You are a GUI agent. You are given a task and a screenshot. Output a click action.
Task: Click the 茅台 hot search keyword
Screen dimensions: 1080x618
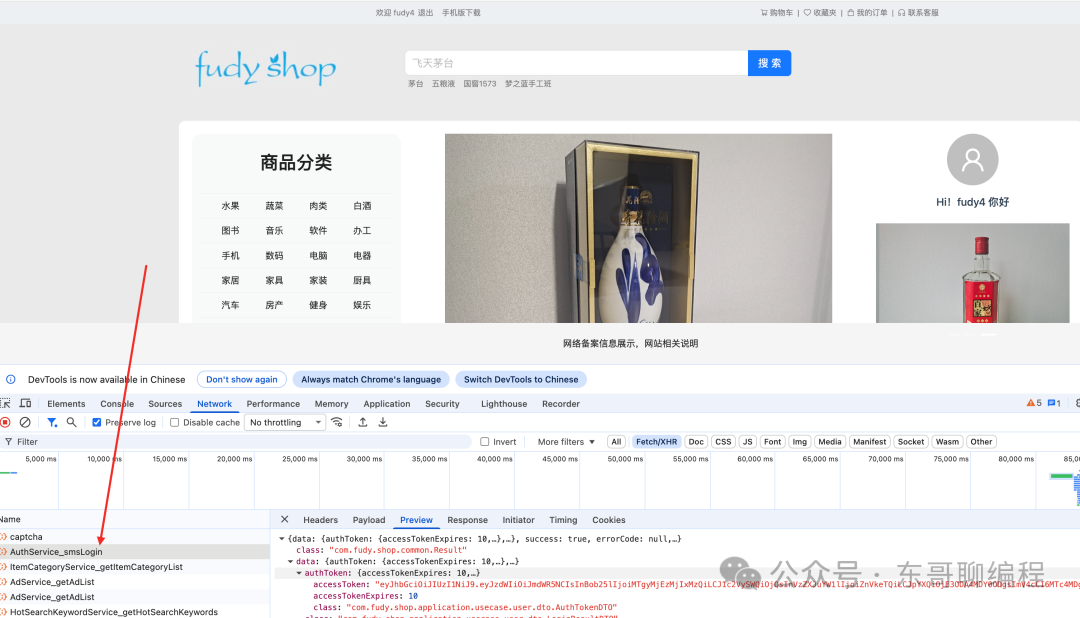tap(415, 83)
